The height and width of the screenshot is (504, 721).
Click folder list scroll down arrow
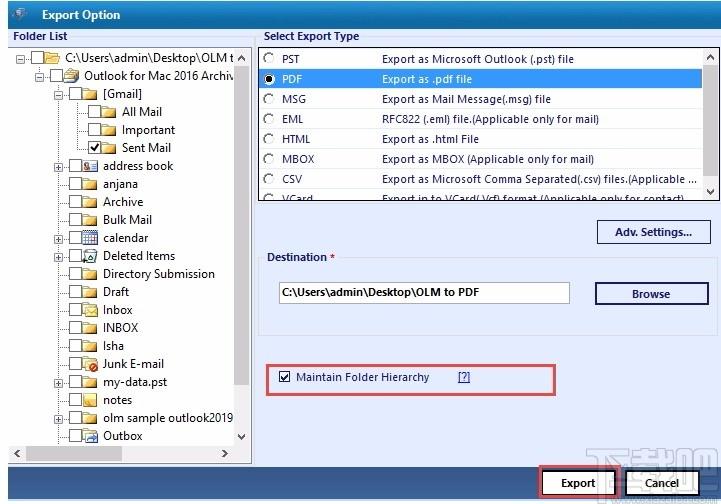(241, 436)
